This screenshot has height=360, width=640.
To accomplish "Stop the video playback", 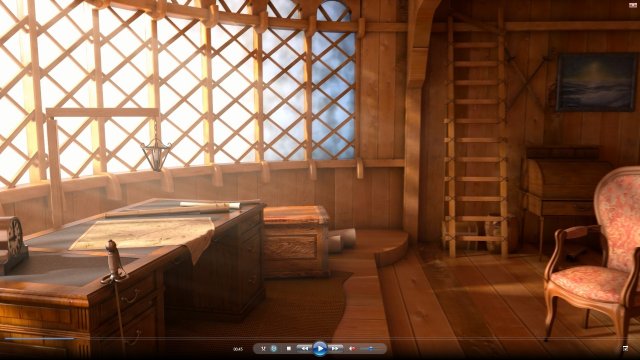I will tap(289, 349).
